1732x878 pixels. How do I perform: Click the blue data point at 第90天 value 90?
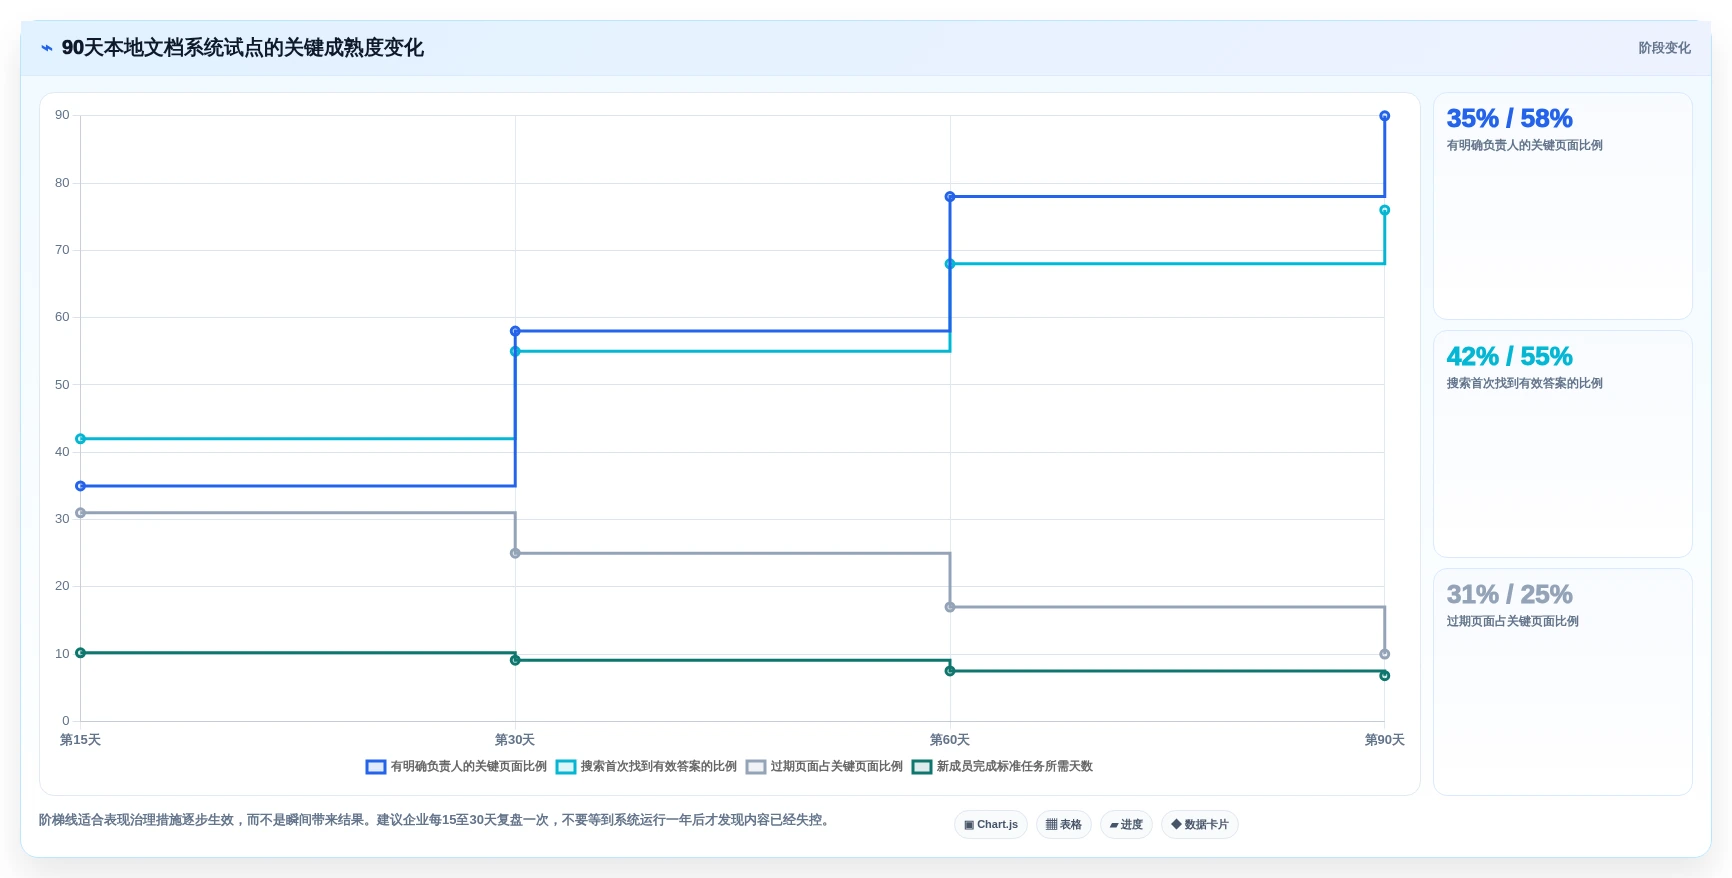click(x=1385, y=116)
